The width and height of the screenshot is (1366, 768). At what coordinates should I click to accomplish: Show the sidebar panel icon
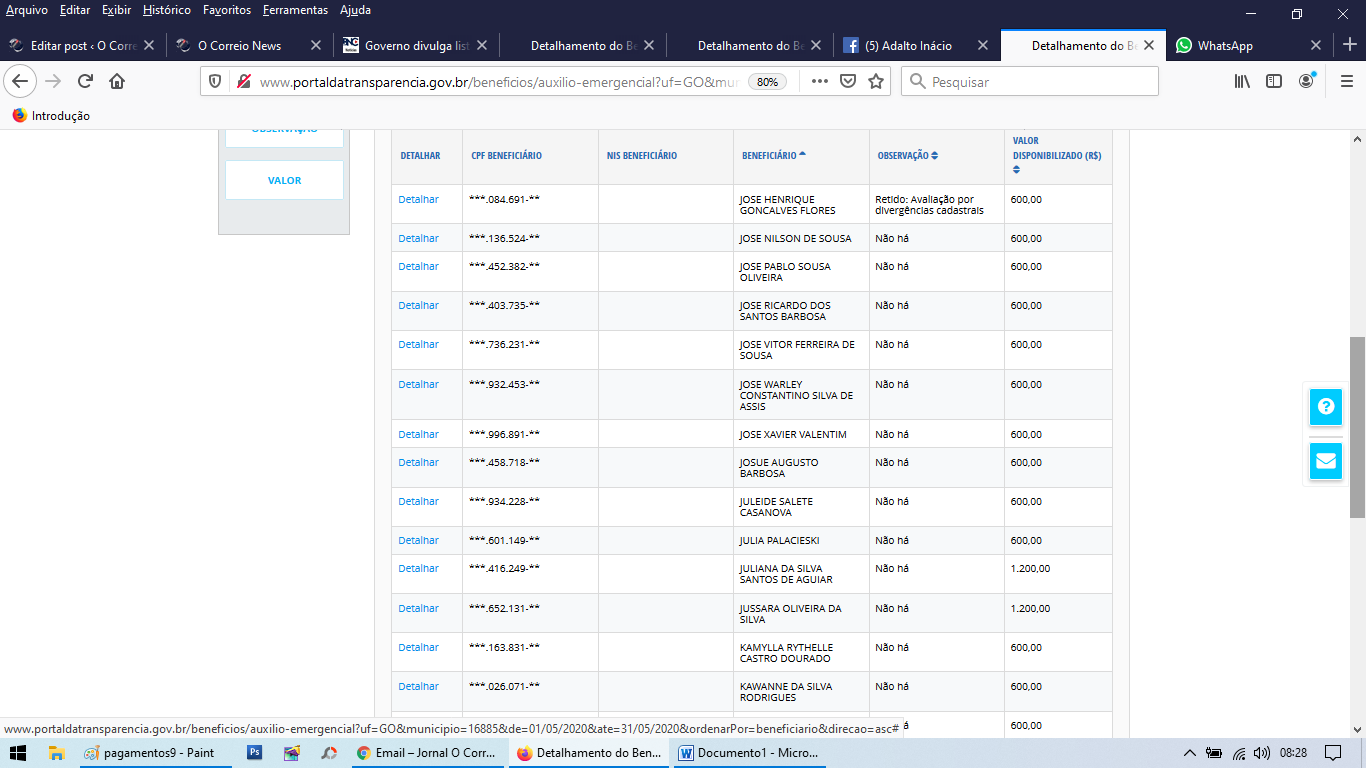(1274, 82)
